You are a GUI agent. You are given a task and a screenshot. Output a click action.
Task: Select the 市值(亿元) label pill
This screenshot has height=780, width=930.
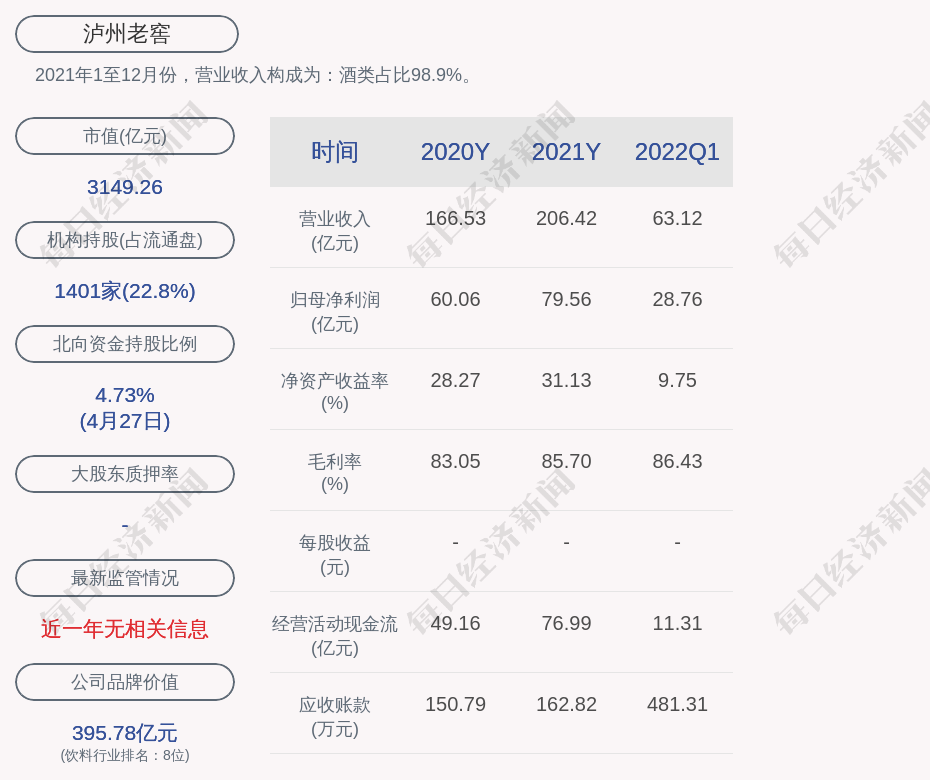(125, 136)
